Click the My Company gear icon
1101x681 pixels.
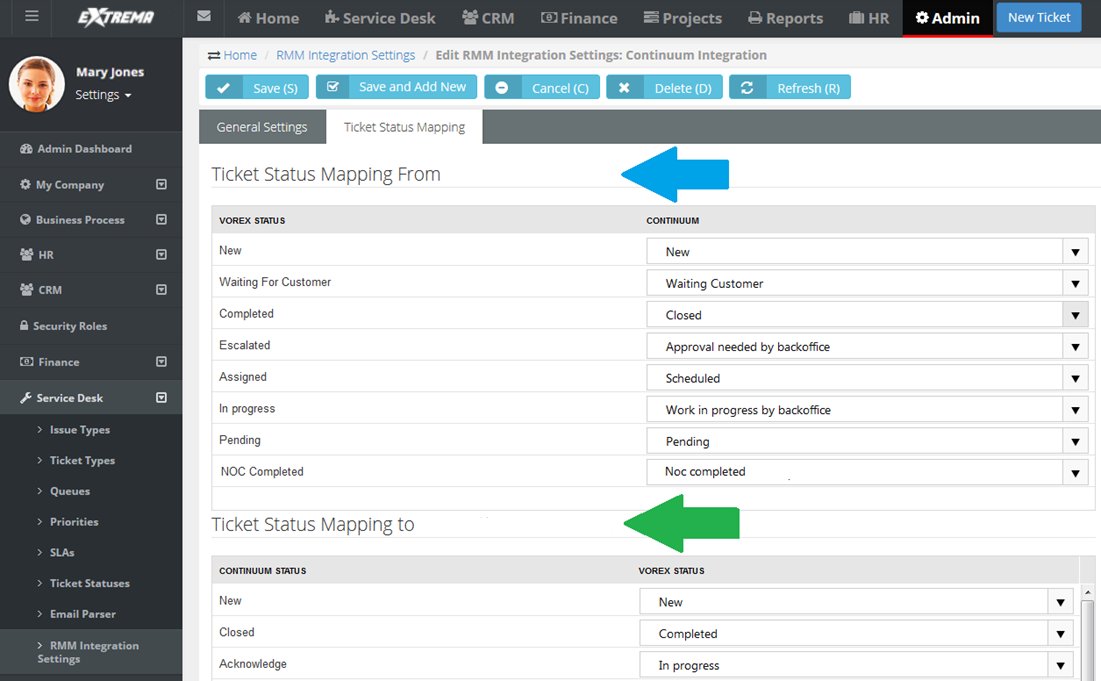25,185
